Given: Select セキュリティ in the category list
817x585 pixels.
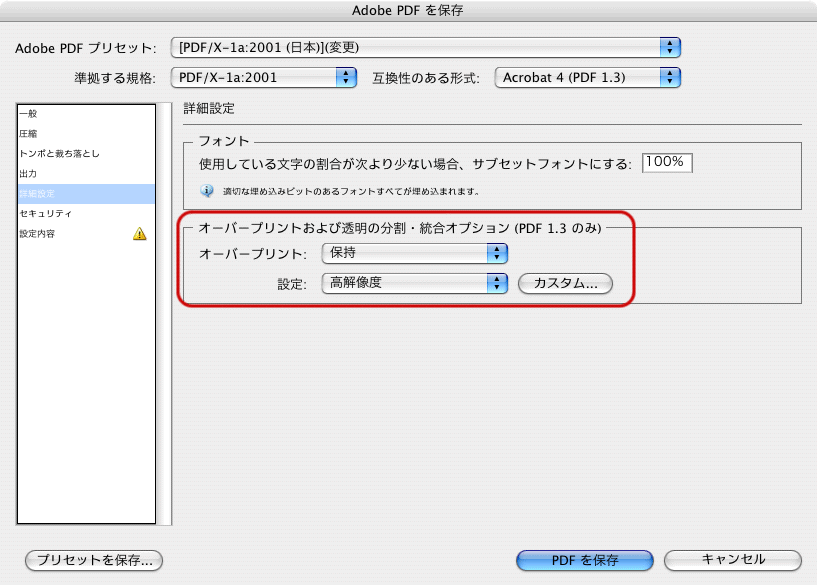Looking at the screenshot, I should tap(86, 214).
